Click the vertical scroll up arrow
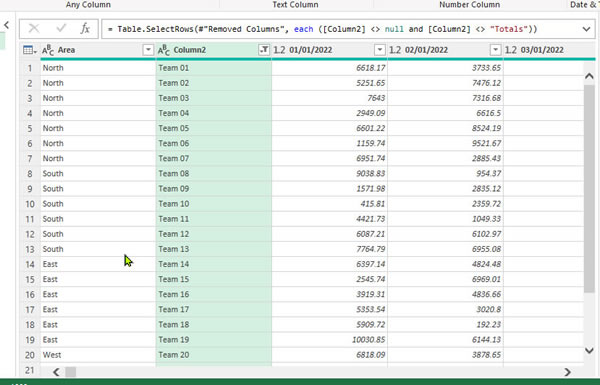The width and height of the screenshot is (600, 385). (589, 76)
